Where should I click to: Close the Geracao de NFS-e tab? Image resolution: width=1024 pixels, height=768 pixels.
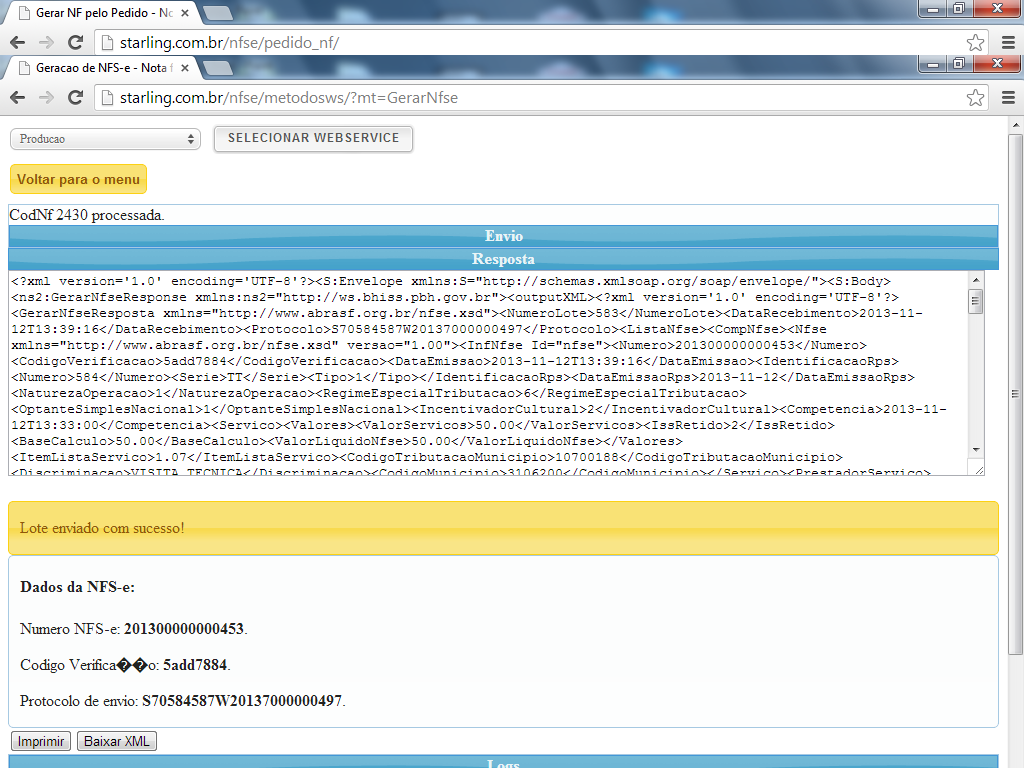tap(185, 68)
